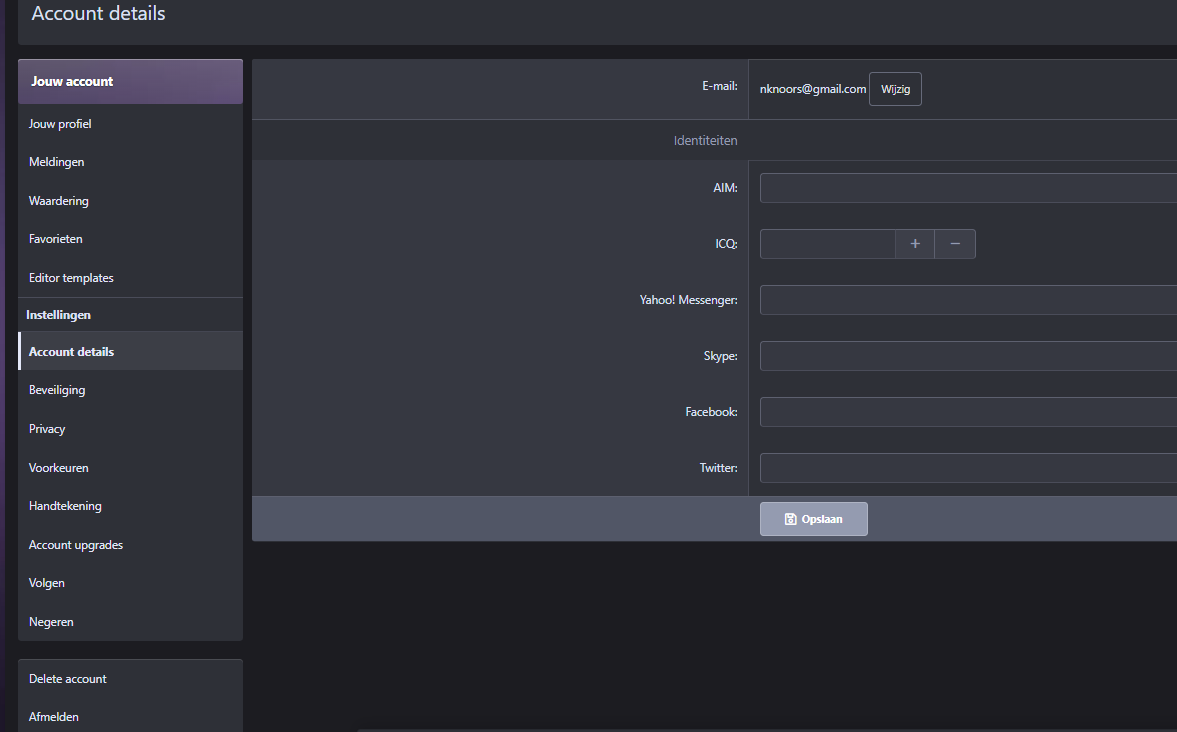Viewport: 1177px width, 732px height.
Task: Click the Wijzig button next to e-mail
Action: pyautogui.click(x=895, y=89)
